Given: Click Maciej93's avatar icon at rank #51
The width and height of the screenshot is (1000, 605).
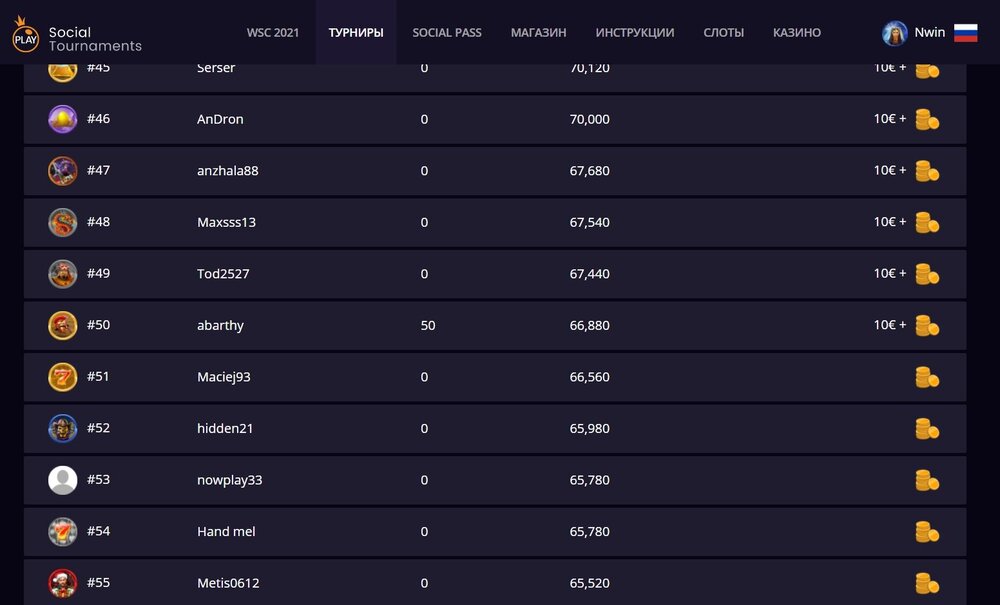Looking at the screenshot, I should 63,377.
